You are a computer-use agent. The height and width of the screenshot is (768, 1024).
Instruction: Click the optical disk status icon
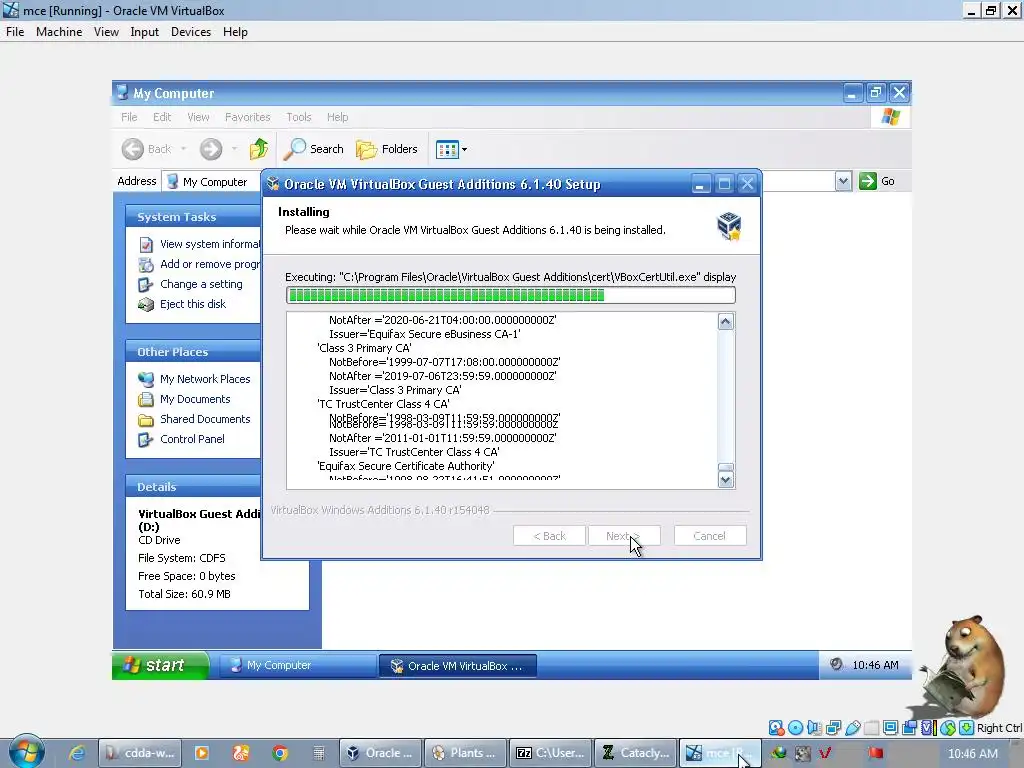795,728
